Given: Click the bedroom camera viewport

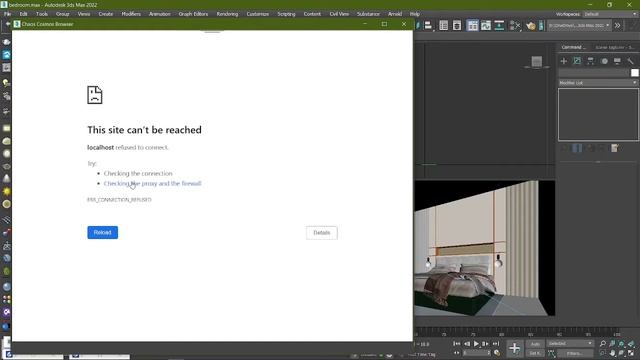Looking at the screenshot, I should [484, 248].
